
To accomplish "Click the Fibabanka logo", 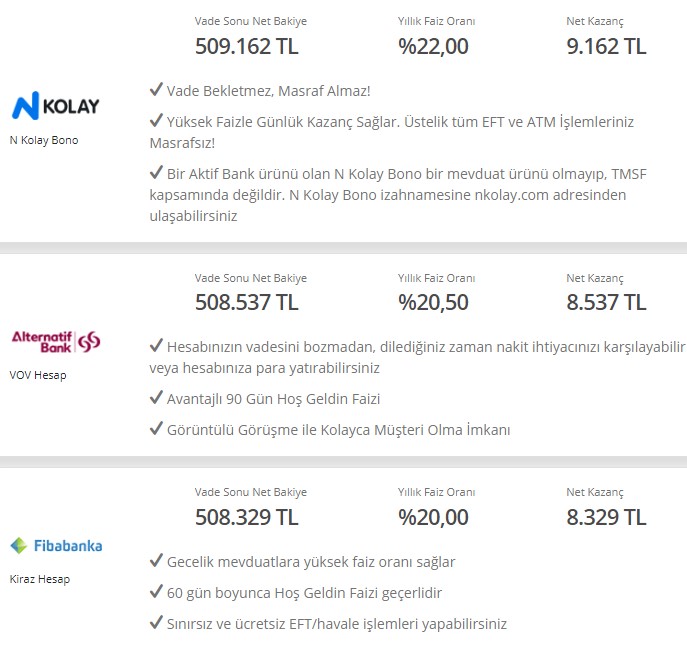I will [56, 545].
